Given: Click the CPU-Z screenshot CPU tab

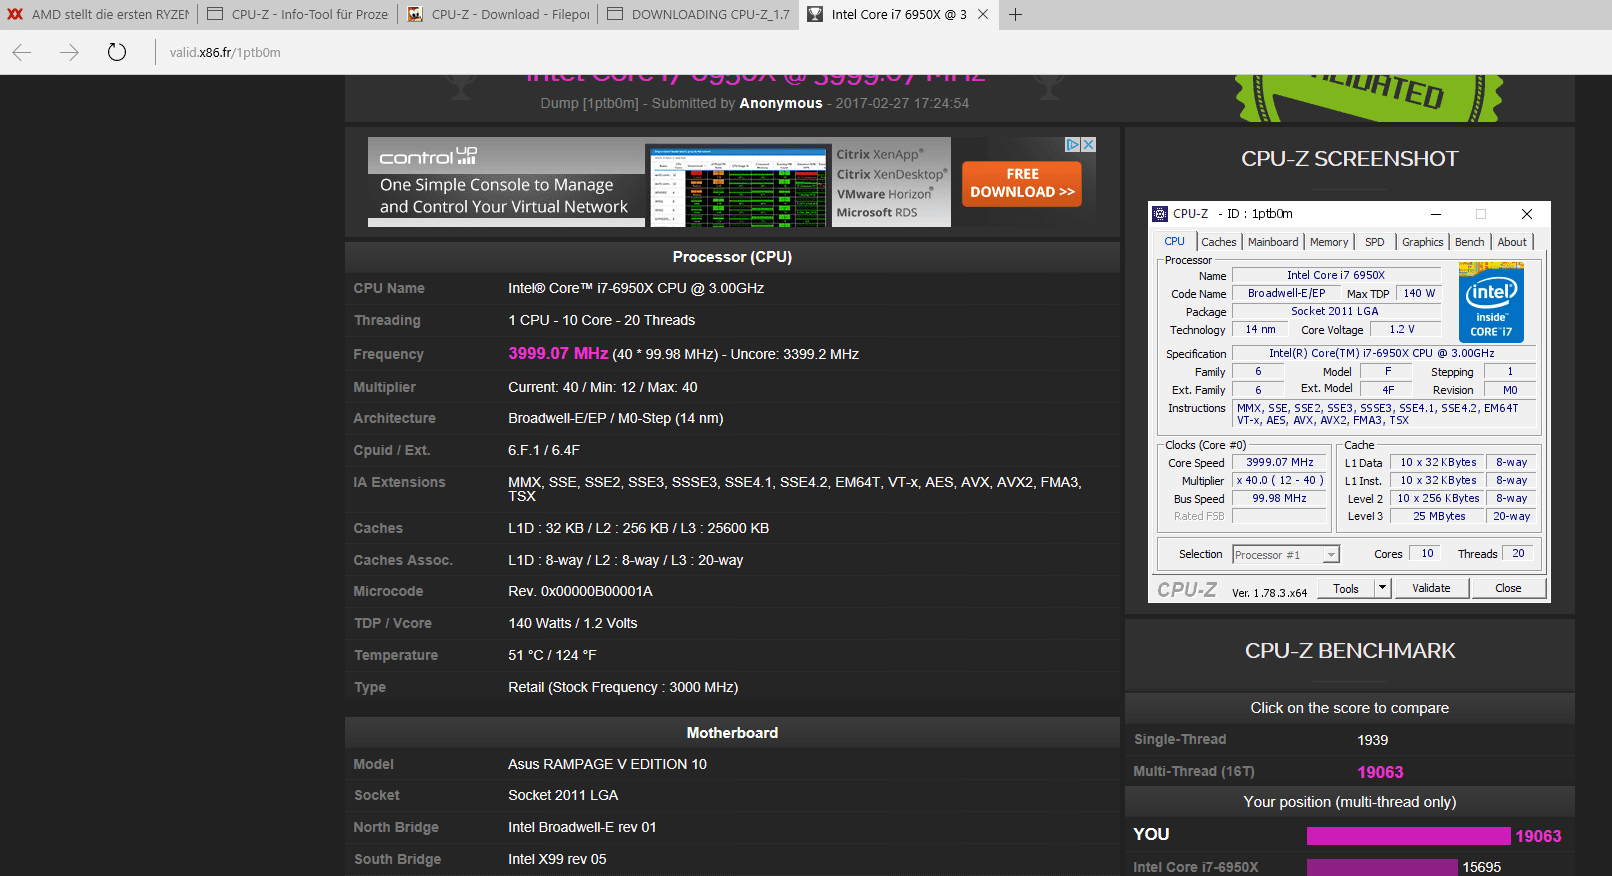Looking at the screenshot, I should pyautogui.click(x=1174, y=241).
